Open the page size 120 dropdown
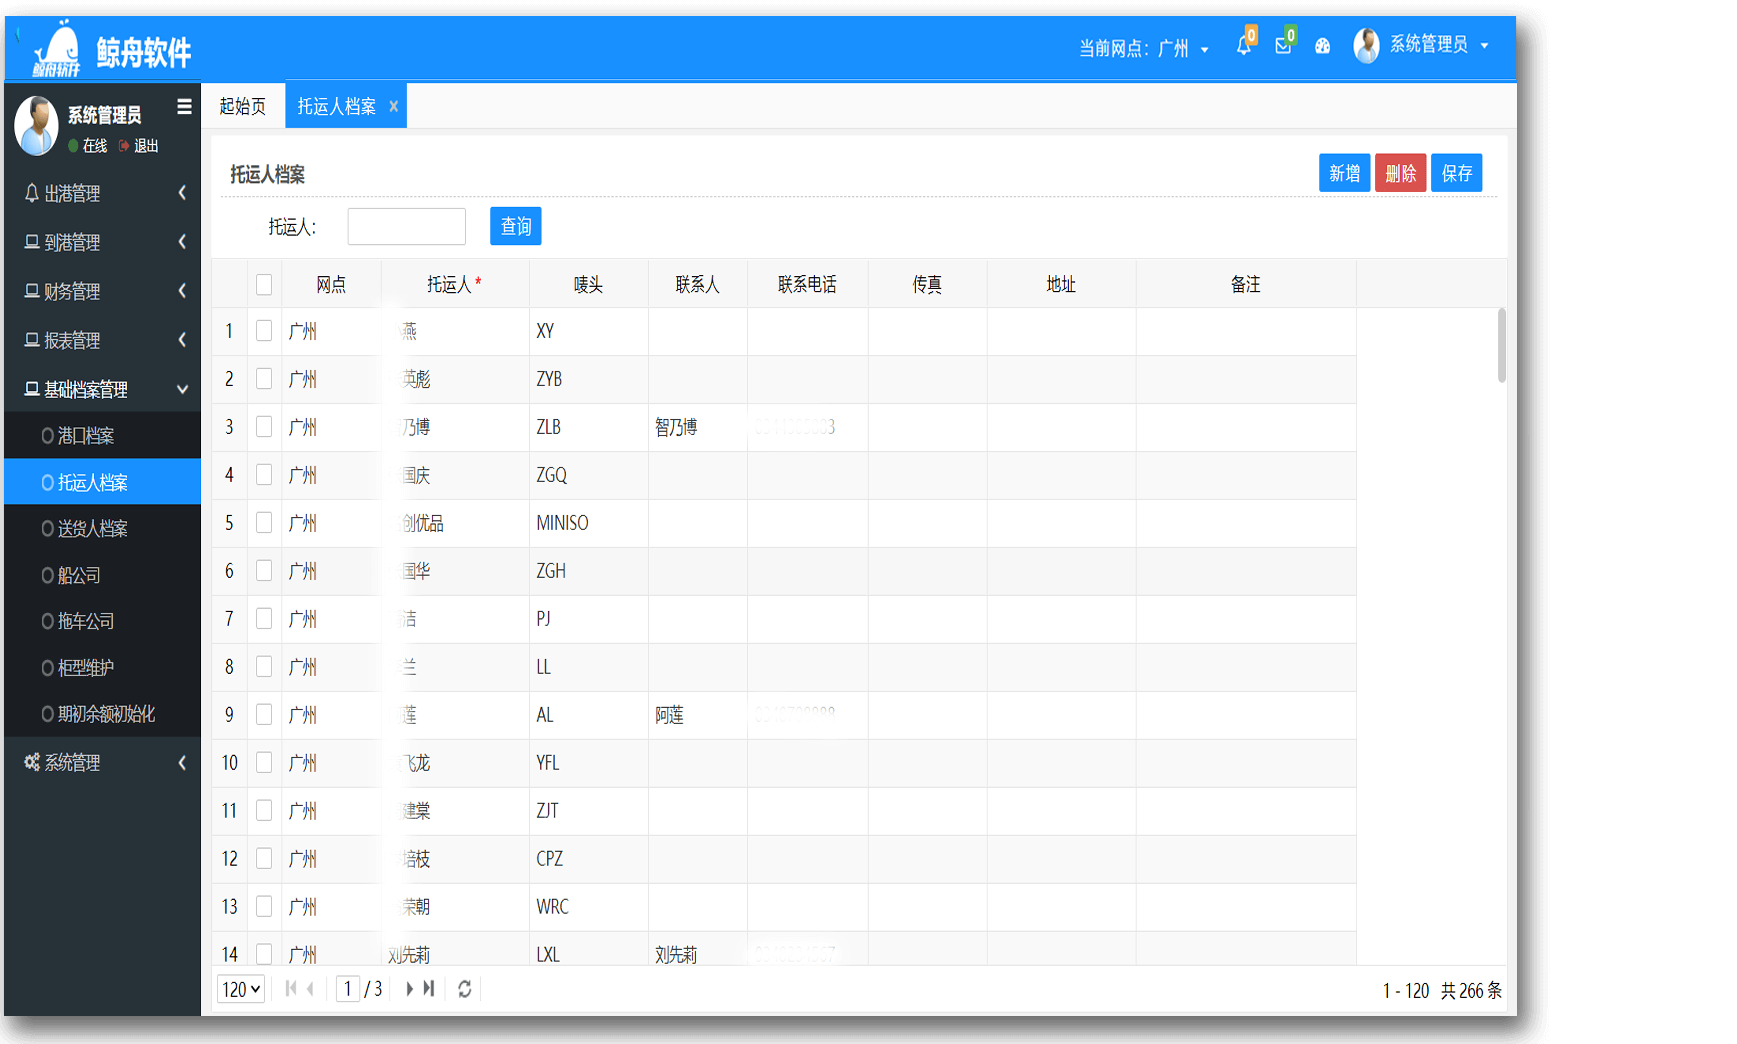This screenshot has height=1044, width=1737. point(241,989)
